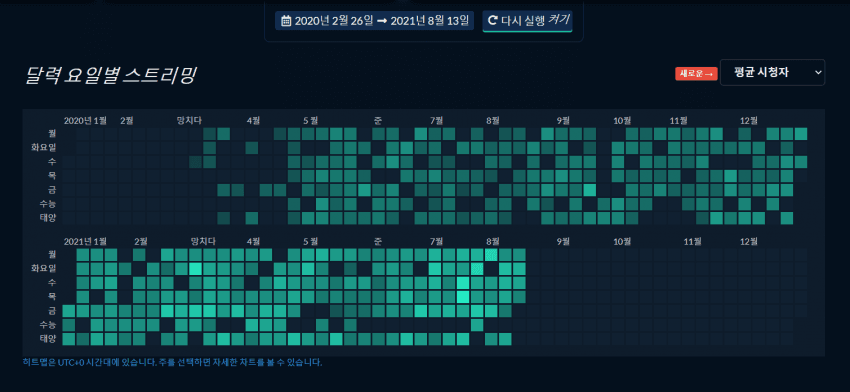Click the 달력 요일별 스트리밍 heading
The height and width of the screenshot is (392, 850).
110,76
